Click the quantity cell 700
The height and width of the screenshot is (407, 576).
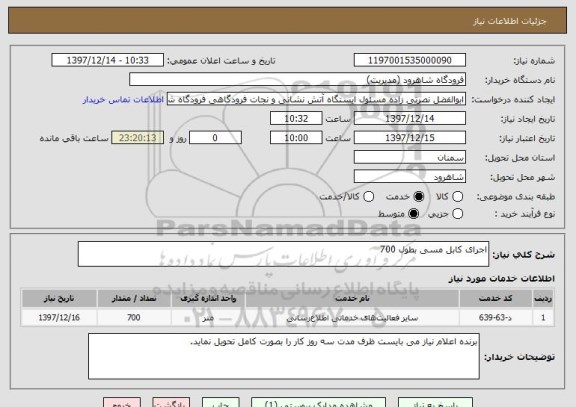pos(134,317)
